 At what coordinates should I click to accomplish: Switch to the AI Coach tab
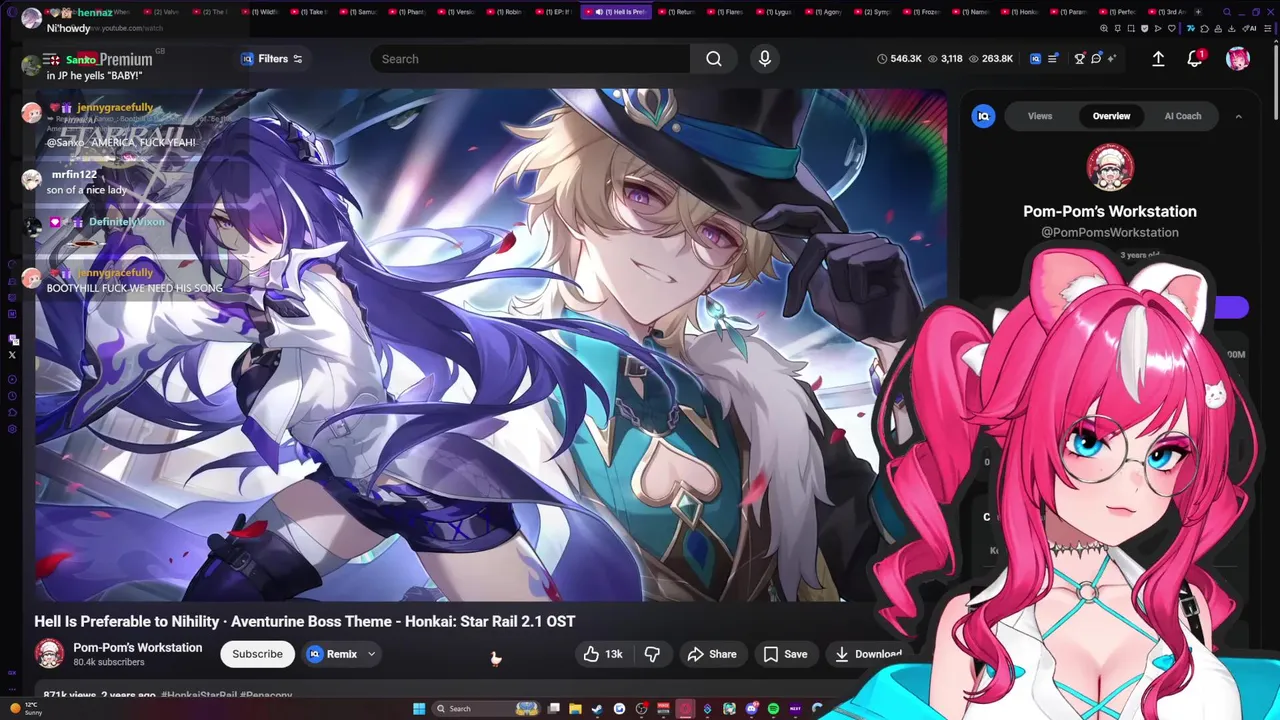pyautogui.click(x=1183, y=116)
